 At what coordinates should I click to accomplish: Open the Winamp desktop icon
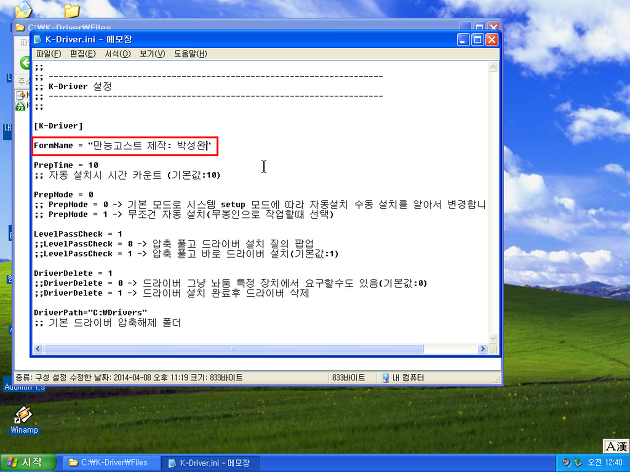tap(24, 420)
